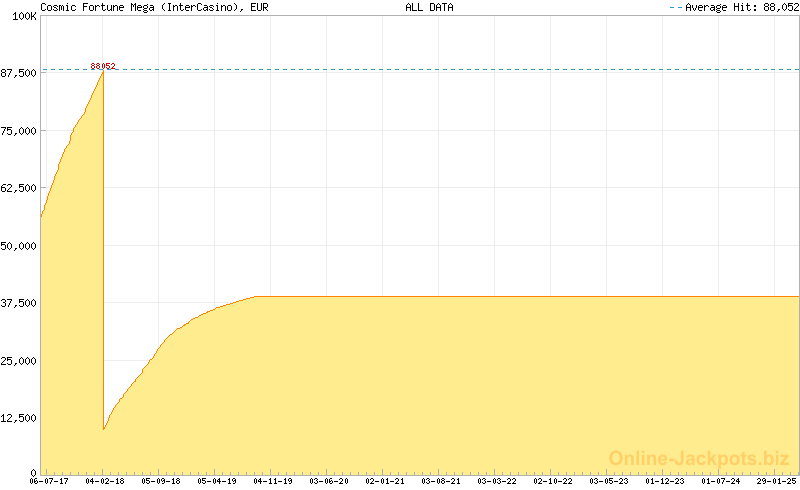
Task: Click the 87,500 y-axis label
Action: point(20,74)
